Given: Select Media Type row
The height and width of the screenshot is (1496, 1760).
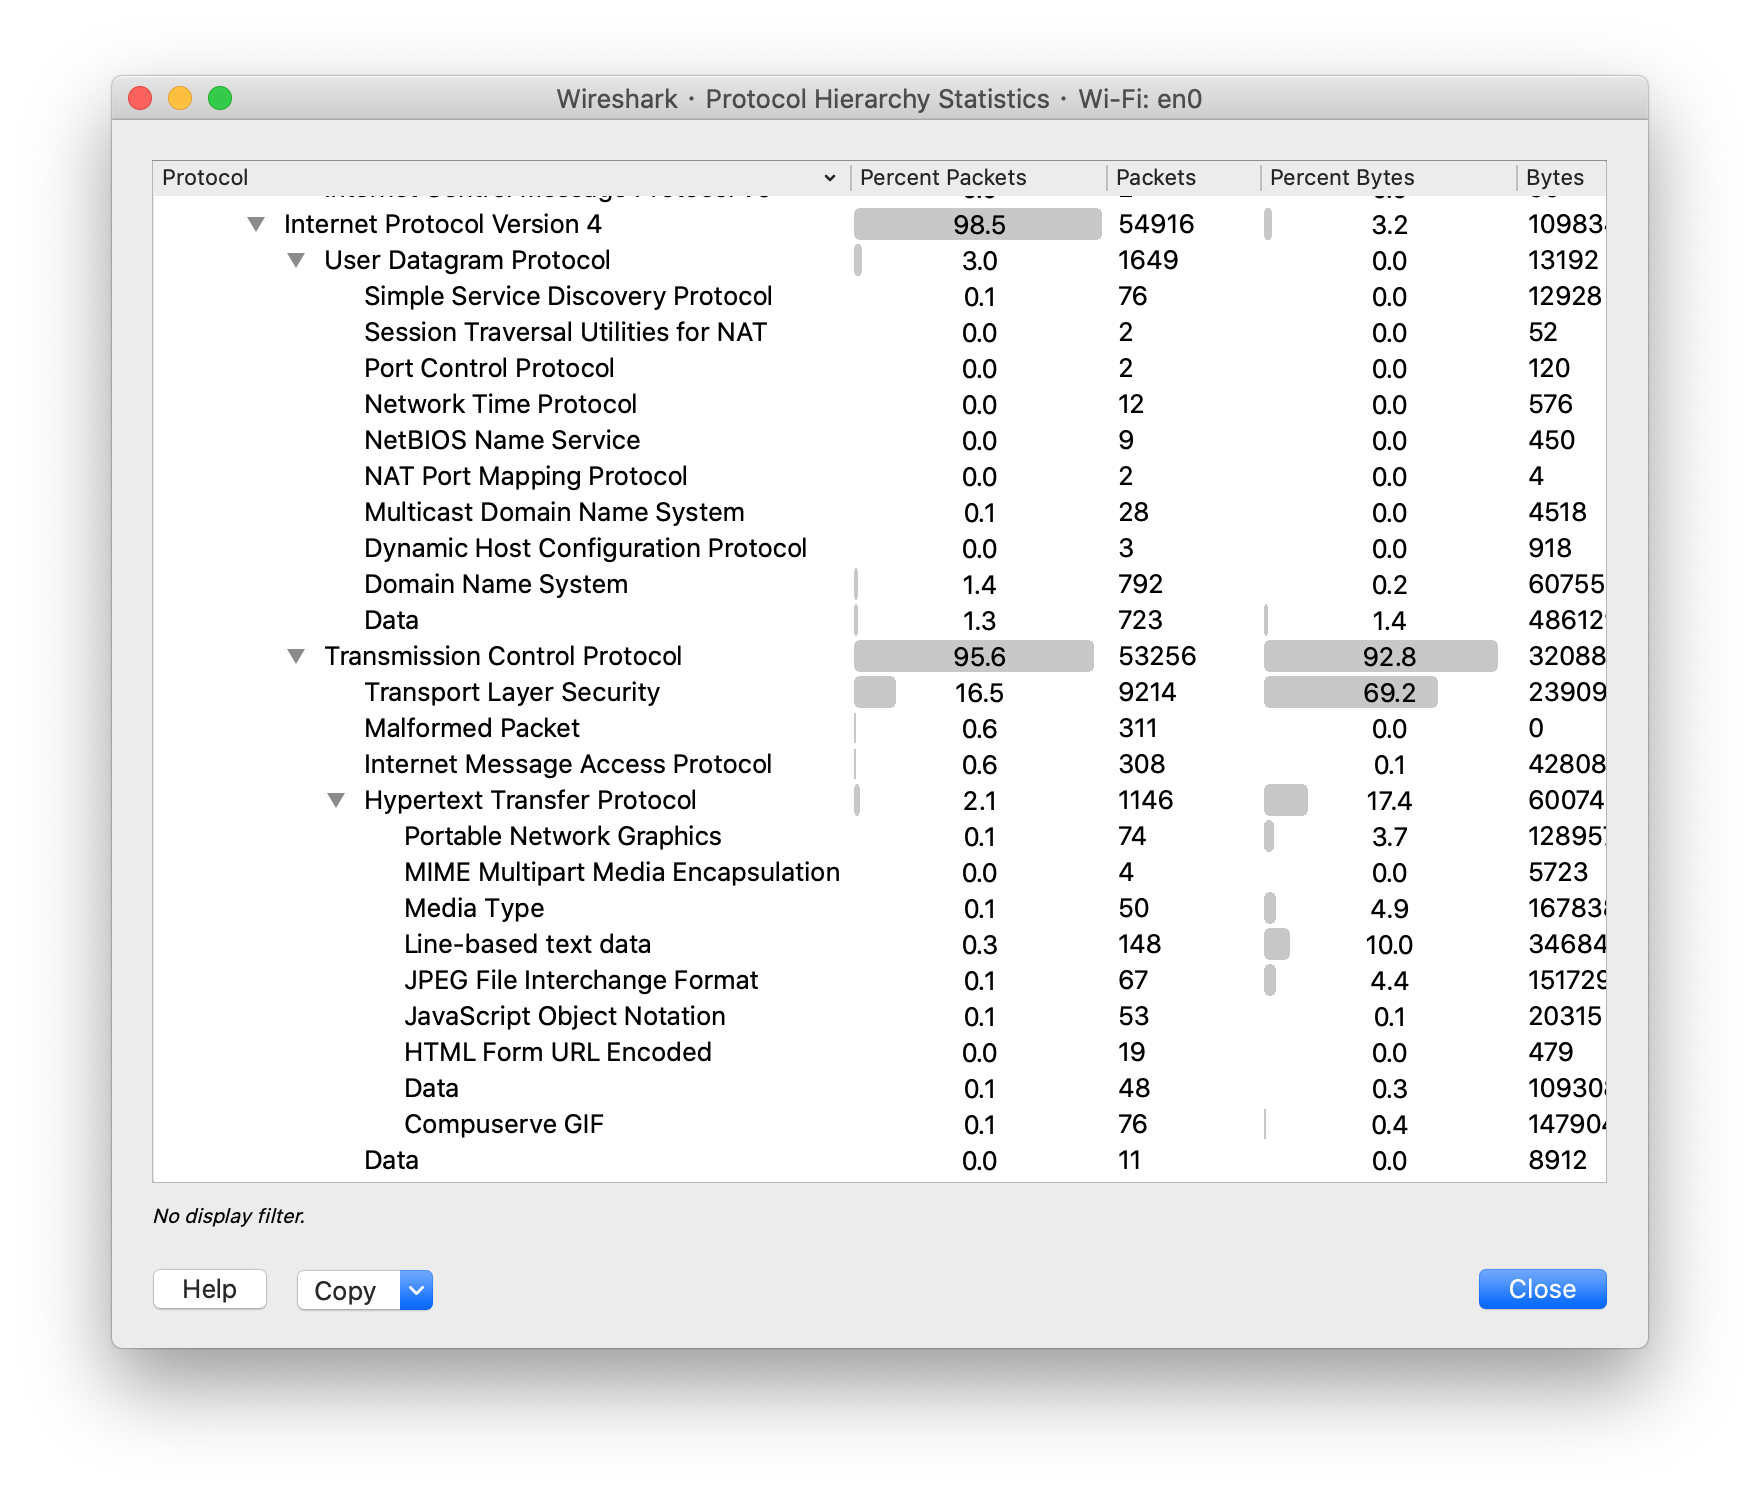Looking at the screenshot, I should point(879,908).
